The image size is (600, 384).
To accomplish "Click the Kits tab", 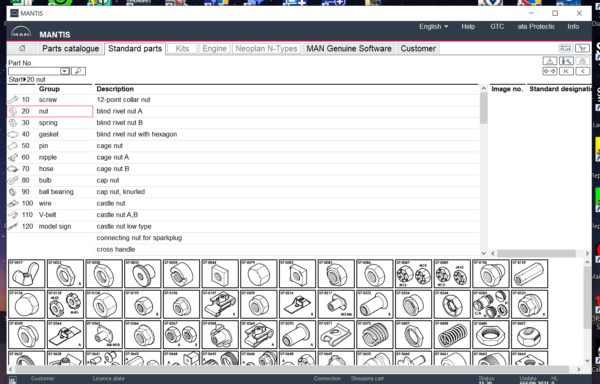I will click(x=182, y=49).
